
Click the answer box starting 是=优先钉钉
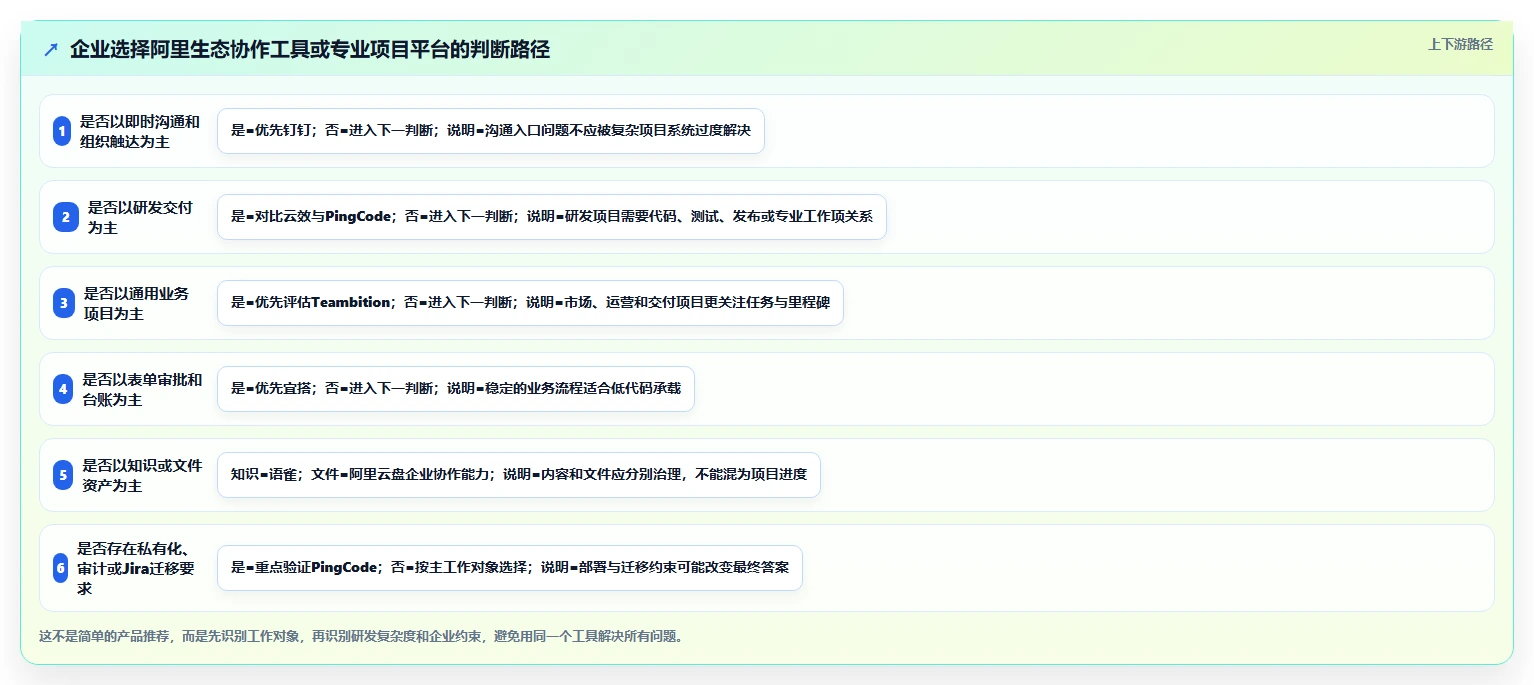coord(491,131)
